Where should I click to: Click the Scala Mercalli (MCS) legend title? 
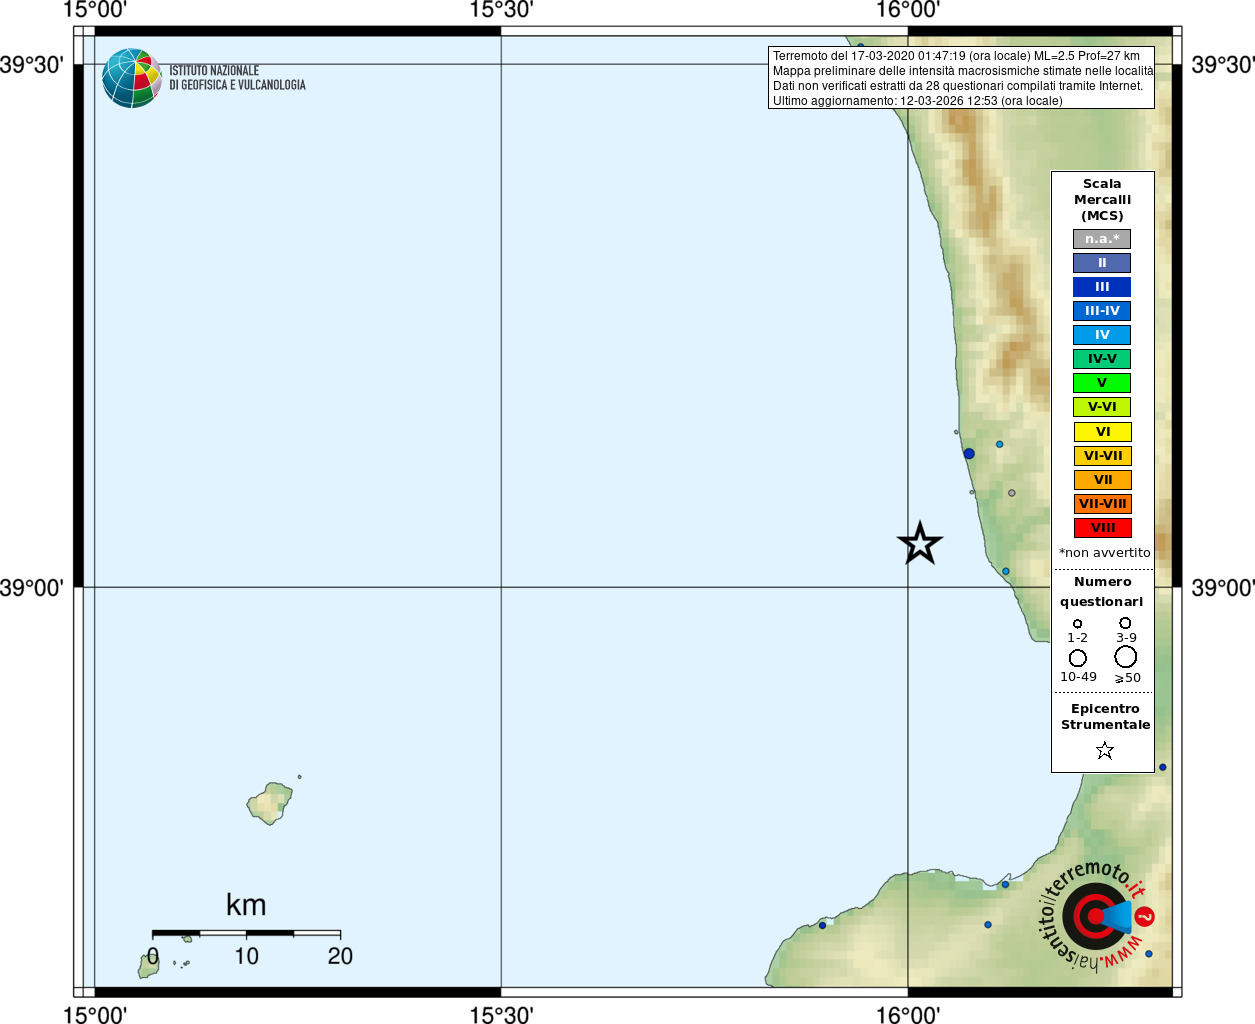[1103, 200]
